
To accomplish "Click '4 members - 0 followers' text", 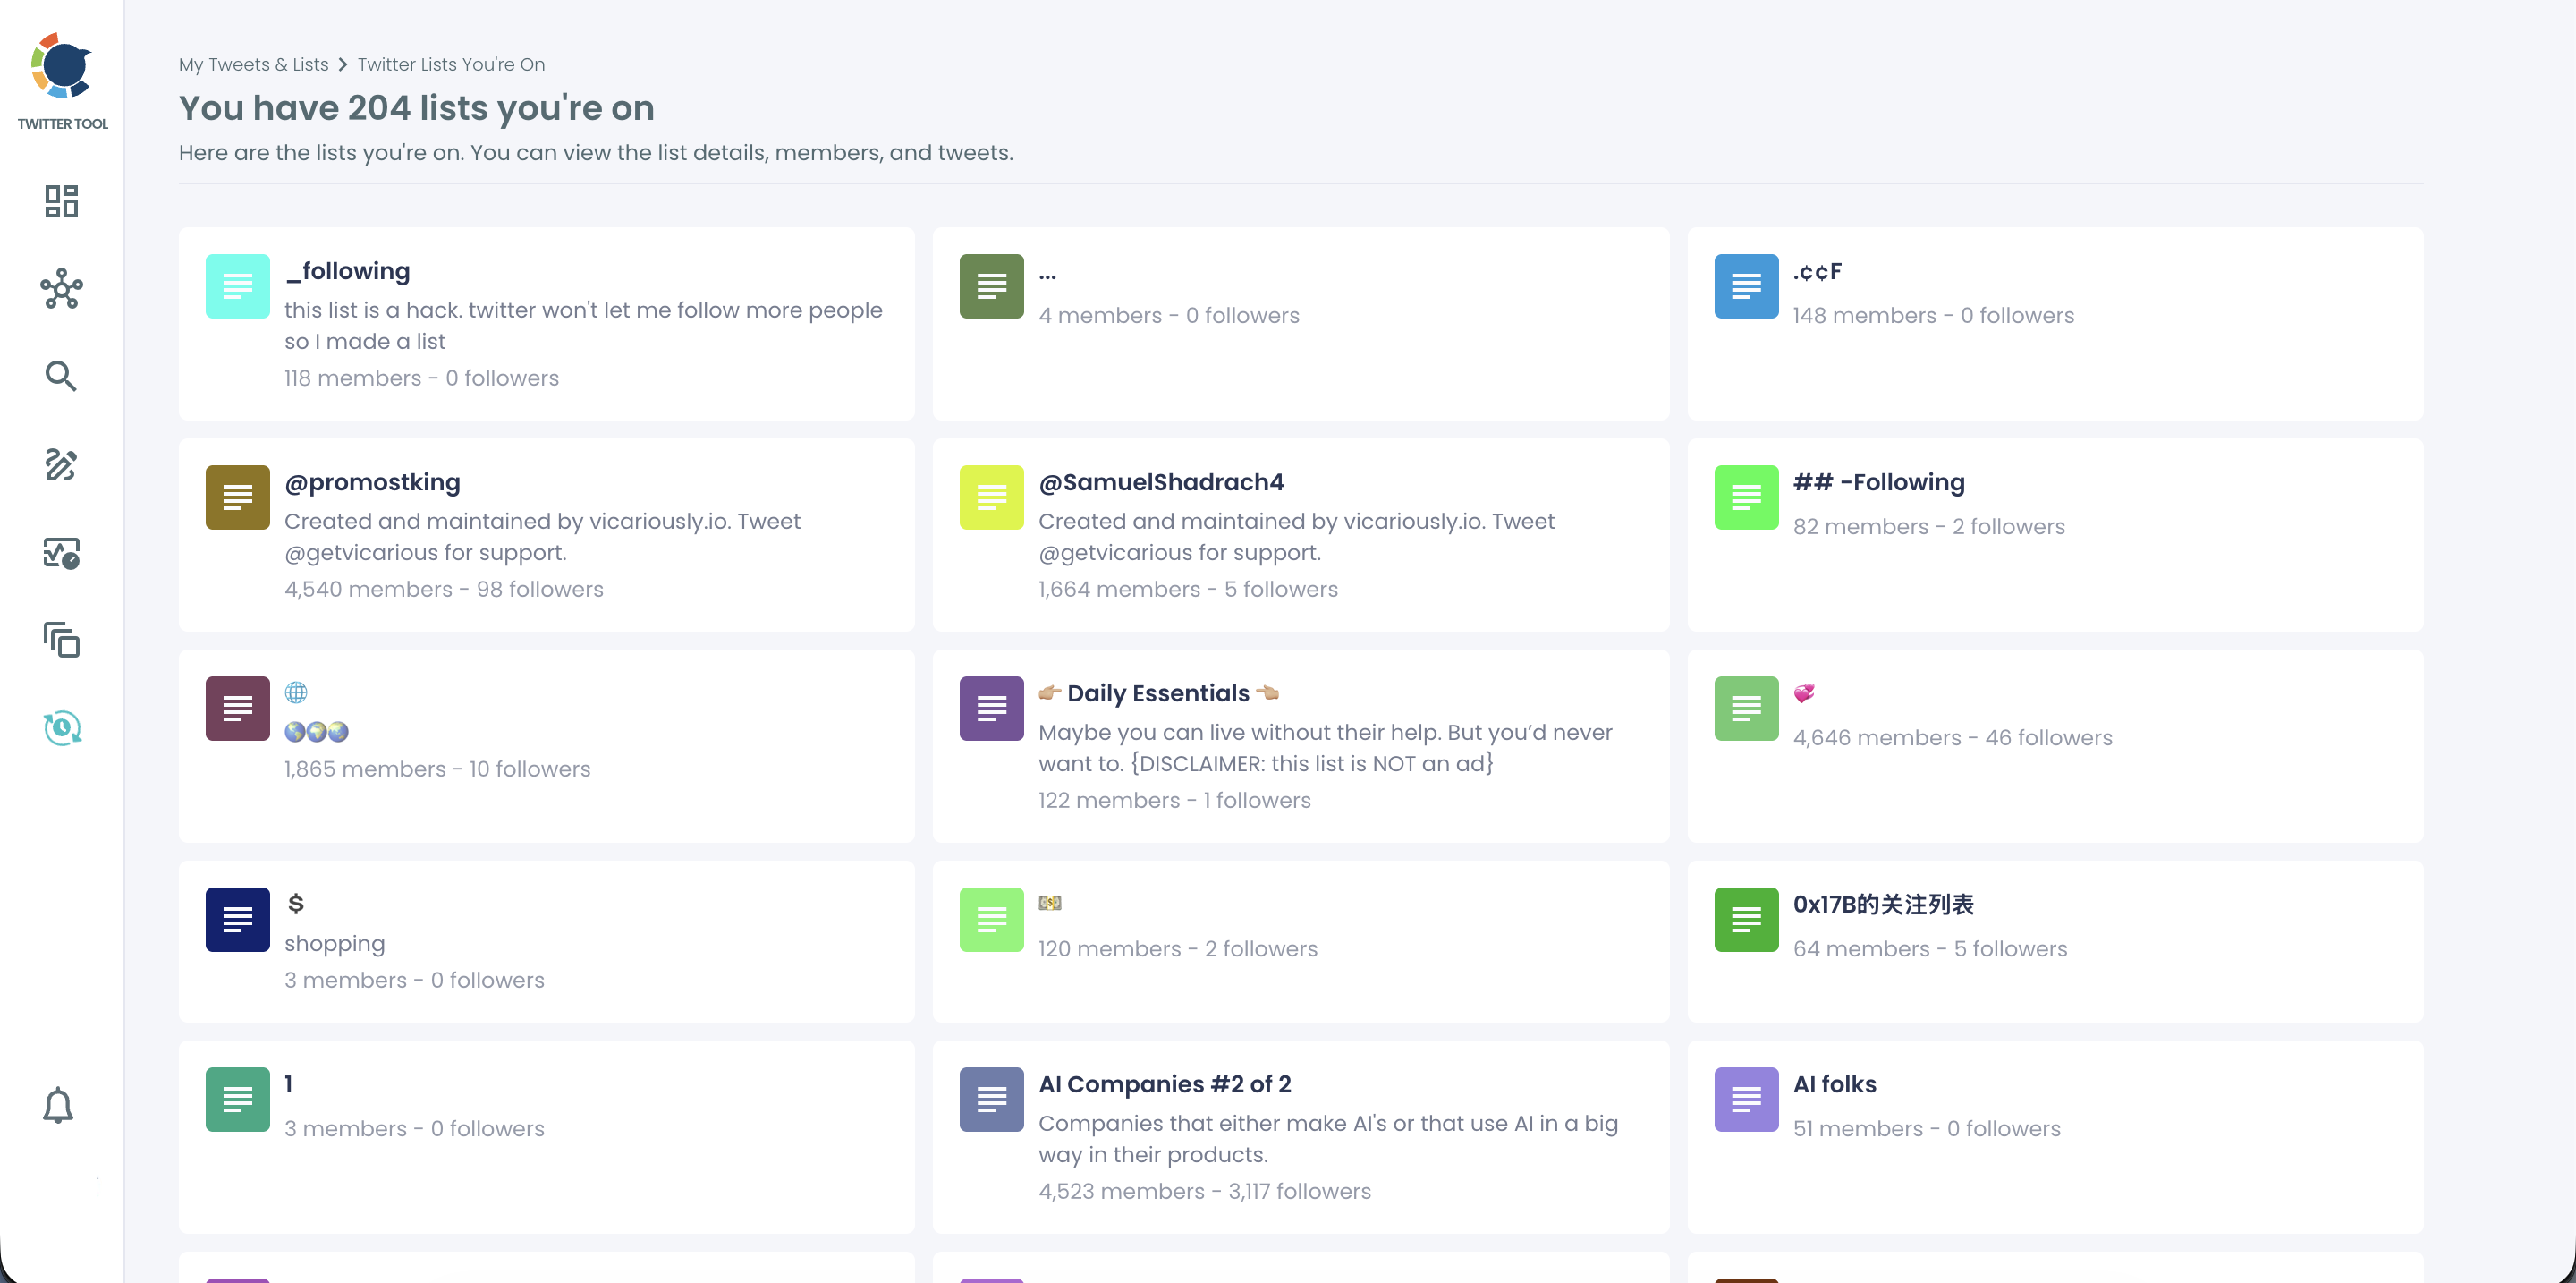I will pos(1169,315).
